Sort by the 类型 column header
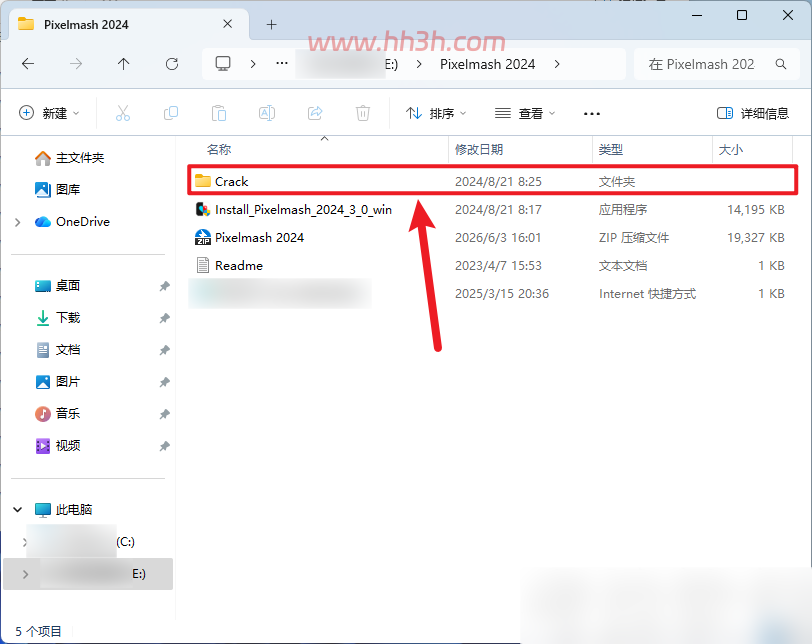Image resolution: width=812 pixels, height=644 pixels. (611, 150)
